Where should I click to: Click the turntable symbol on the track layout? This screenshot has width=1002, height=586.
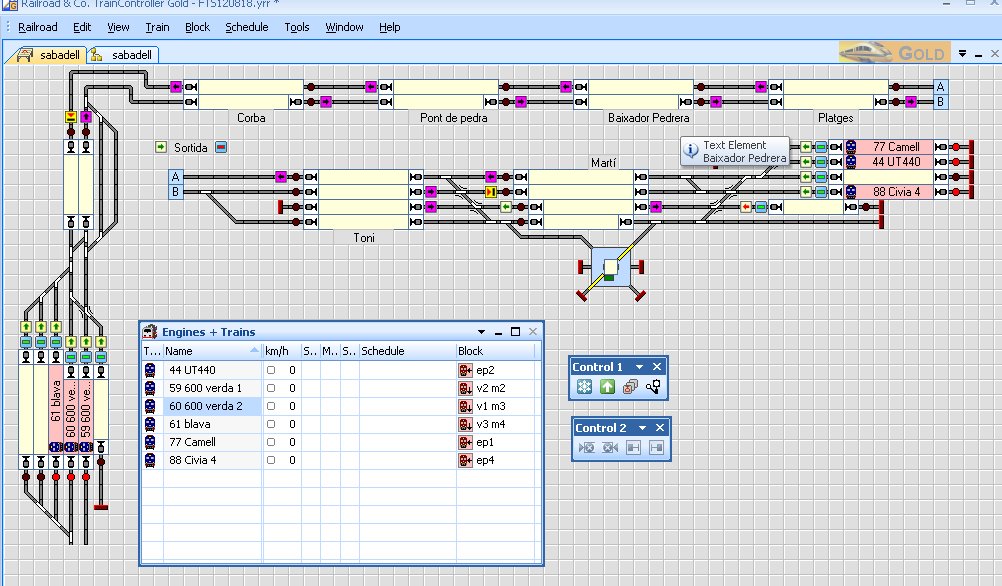pos(610,268)
